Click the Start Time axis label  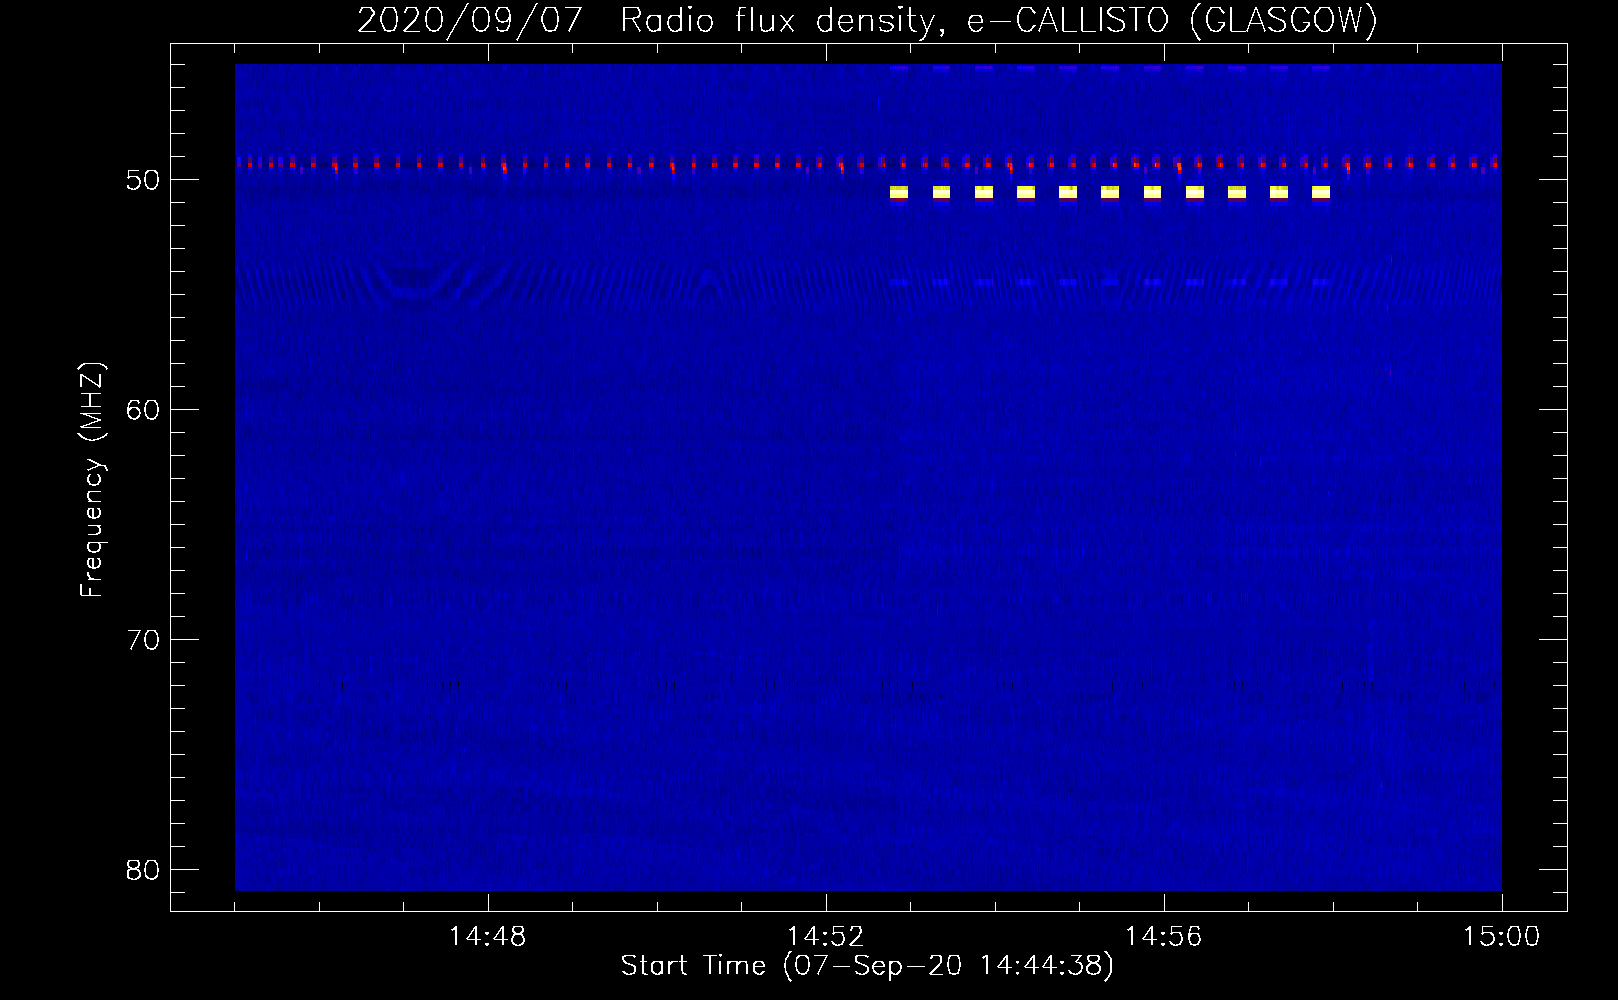(867, 966)
